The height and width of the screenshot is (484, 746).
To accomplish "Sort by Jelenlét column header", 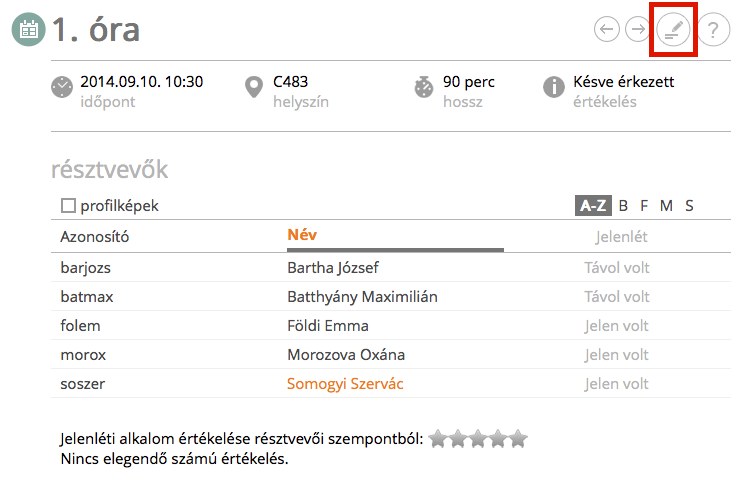I will click(621, 237).
